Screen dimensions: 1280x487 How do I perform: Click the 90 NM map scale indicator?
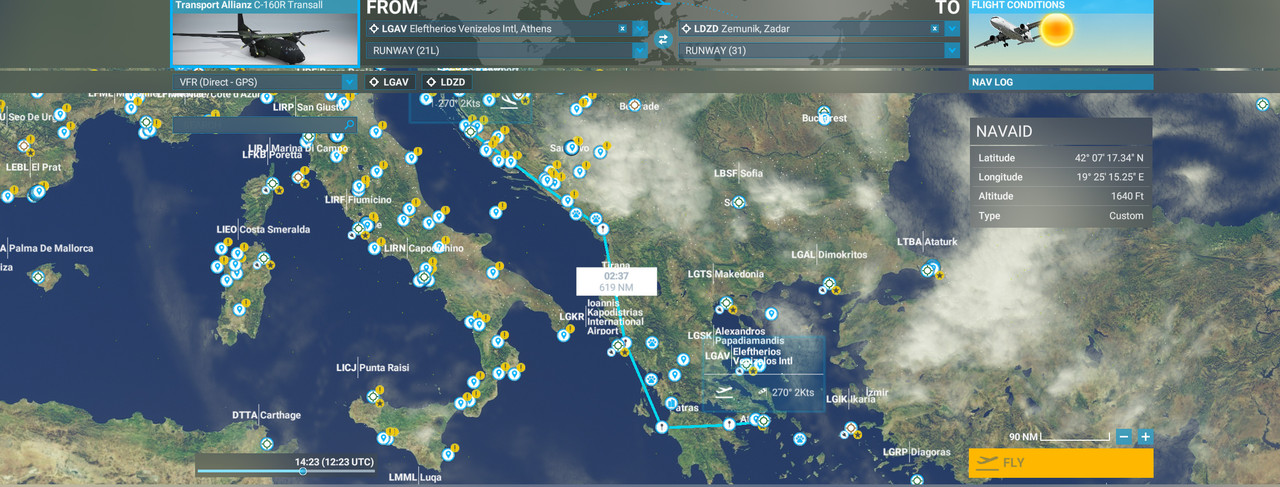1060,437
